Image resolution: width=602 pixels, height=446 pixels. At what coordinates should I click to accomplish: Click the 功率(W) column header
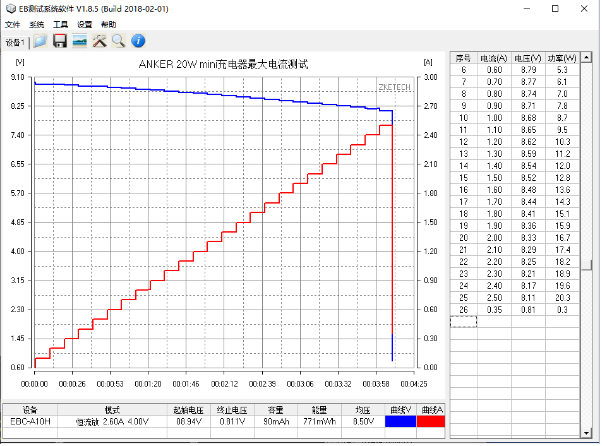tap(562, 58)
